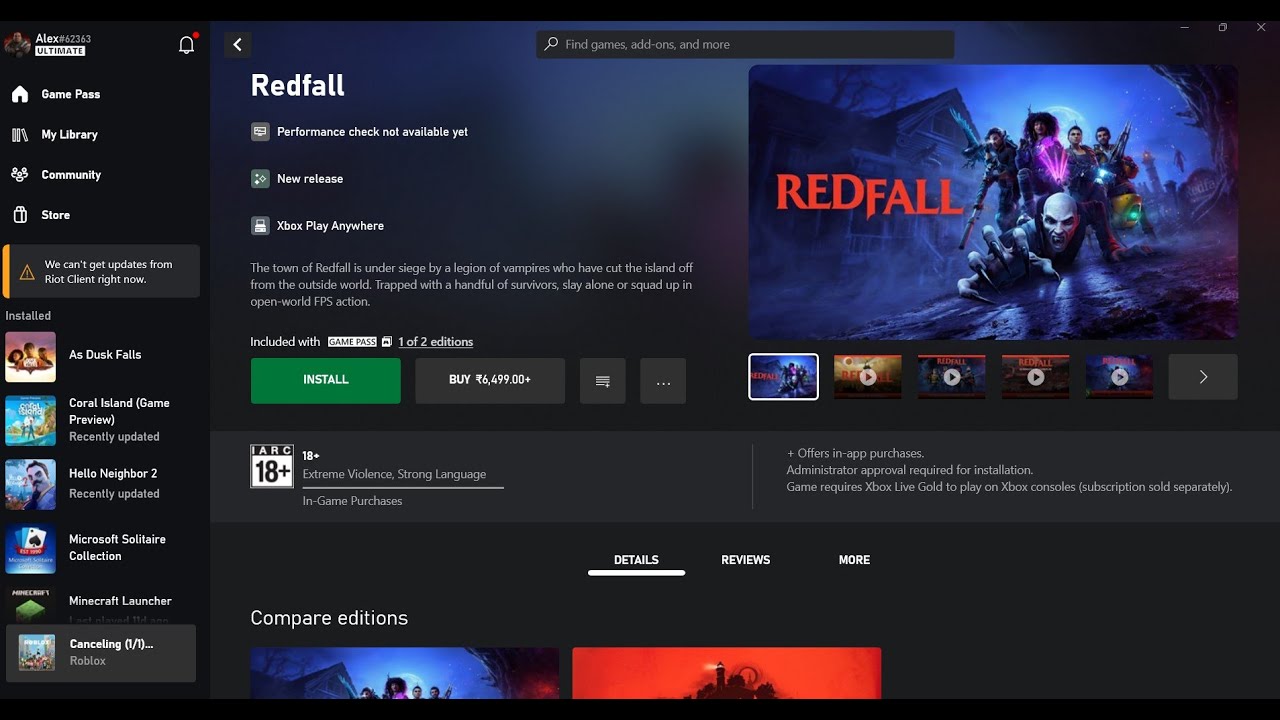This screenshot has width=1280, height=720.
Task: Click the In-Game Purchases label
Action: [353, 501]
